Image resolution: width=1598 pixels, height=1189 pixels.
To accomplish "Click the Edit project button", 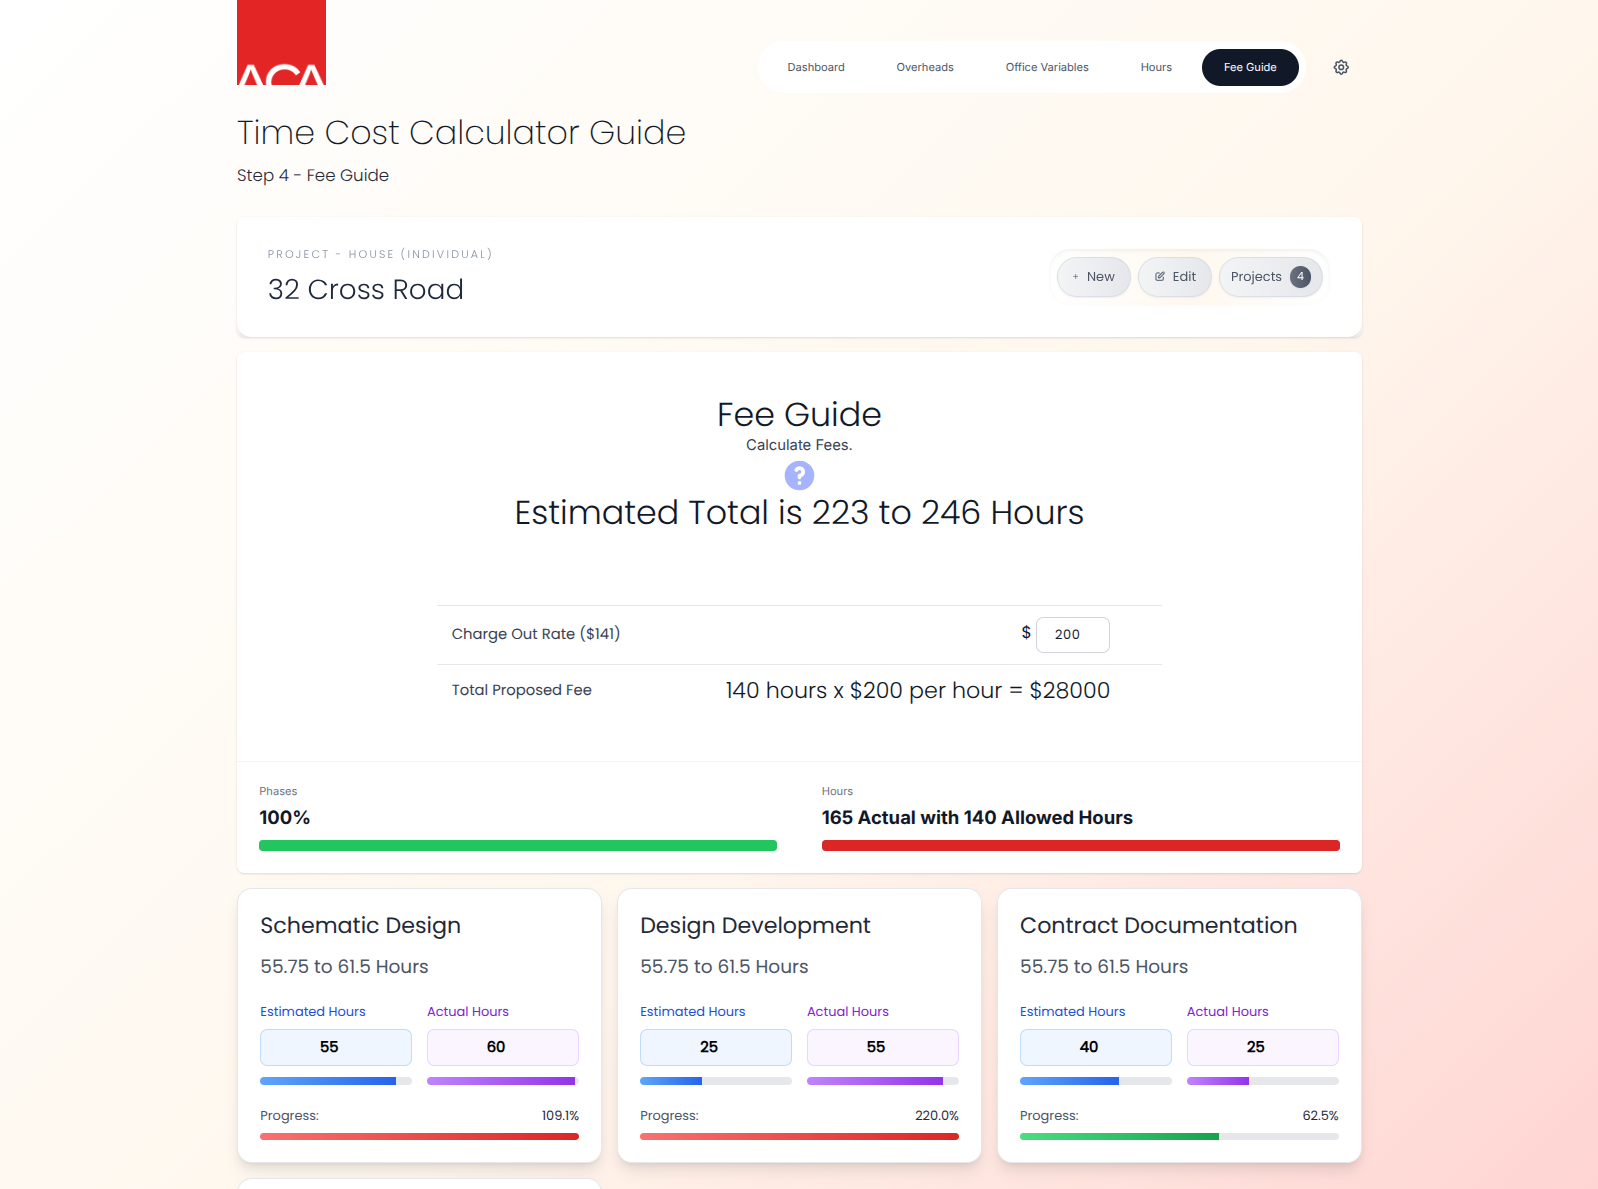I will 1175,277.
